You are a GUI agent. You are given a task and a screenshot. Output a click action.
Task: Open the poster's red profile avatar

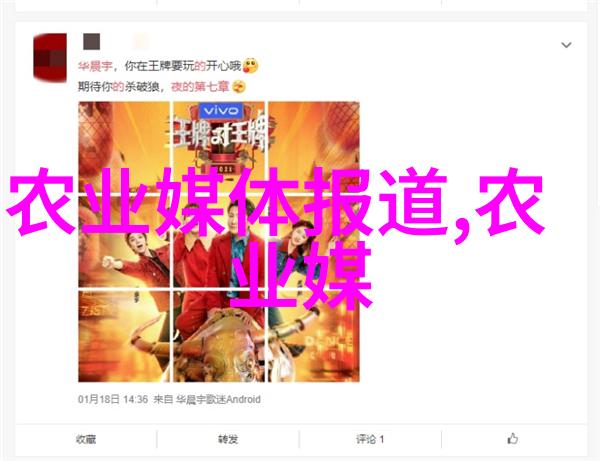50,57
